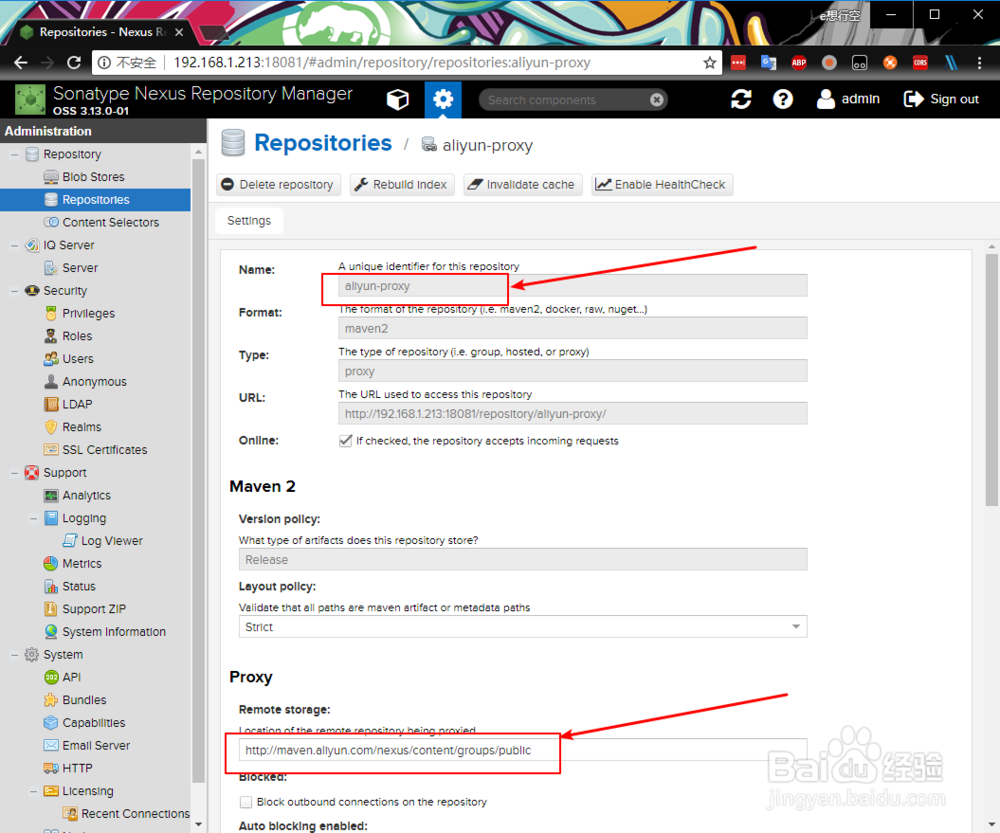Open the Browse components cube icon
Screen dimensions: 1000x833
[x=397, y=100]
